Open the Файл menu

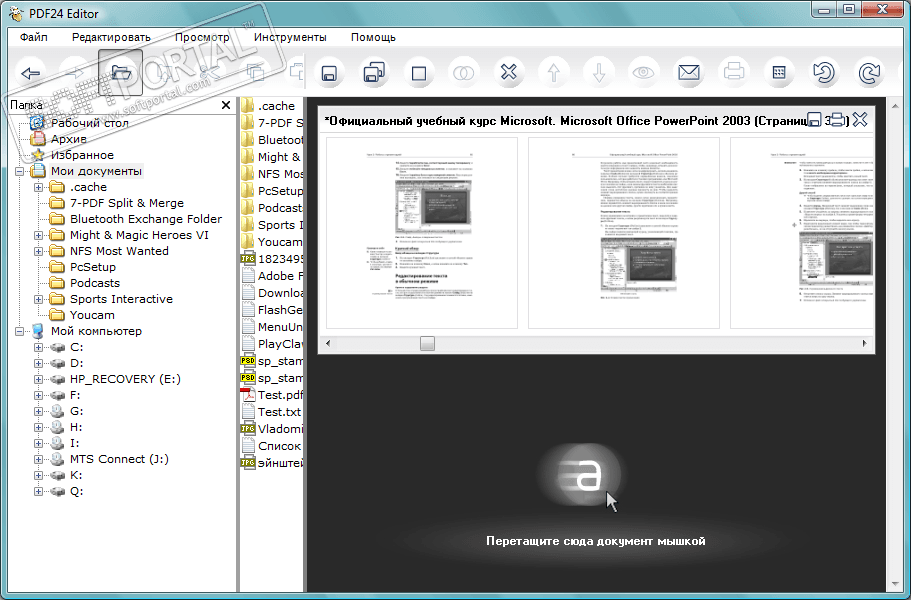[x=33, y=37]
